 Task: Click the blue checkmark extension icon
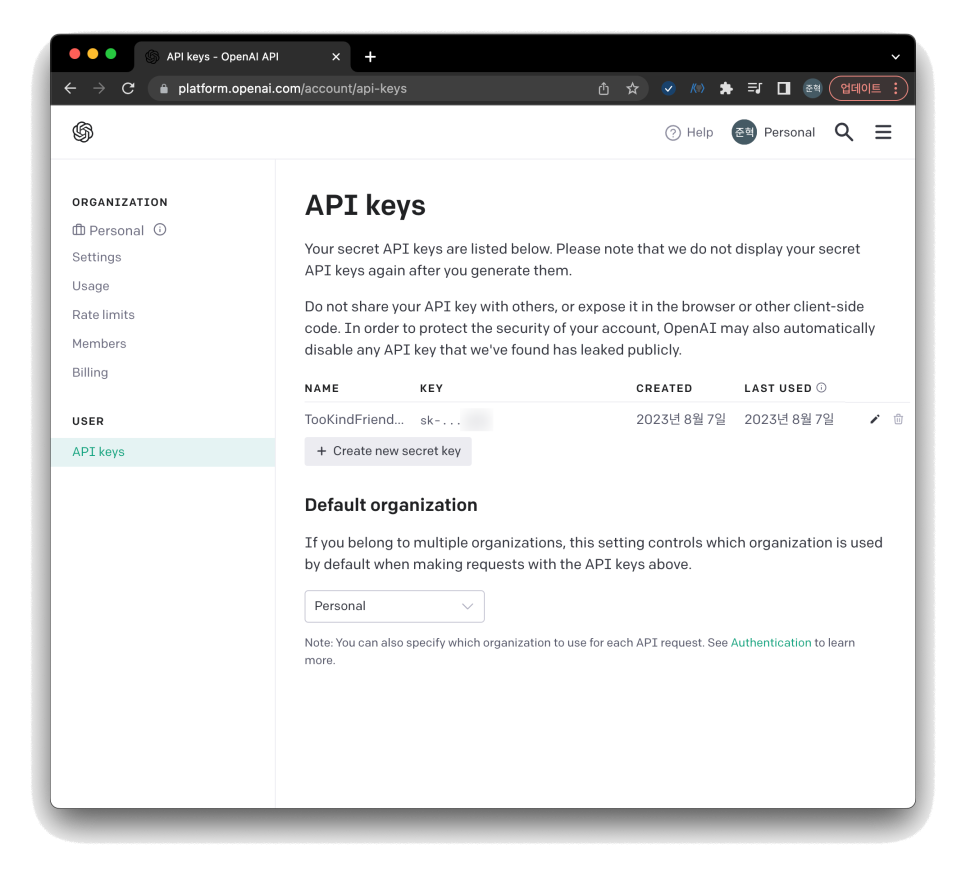click(668, 89)
